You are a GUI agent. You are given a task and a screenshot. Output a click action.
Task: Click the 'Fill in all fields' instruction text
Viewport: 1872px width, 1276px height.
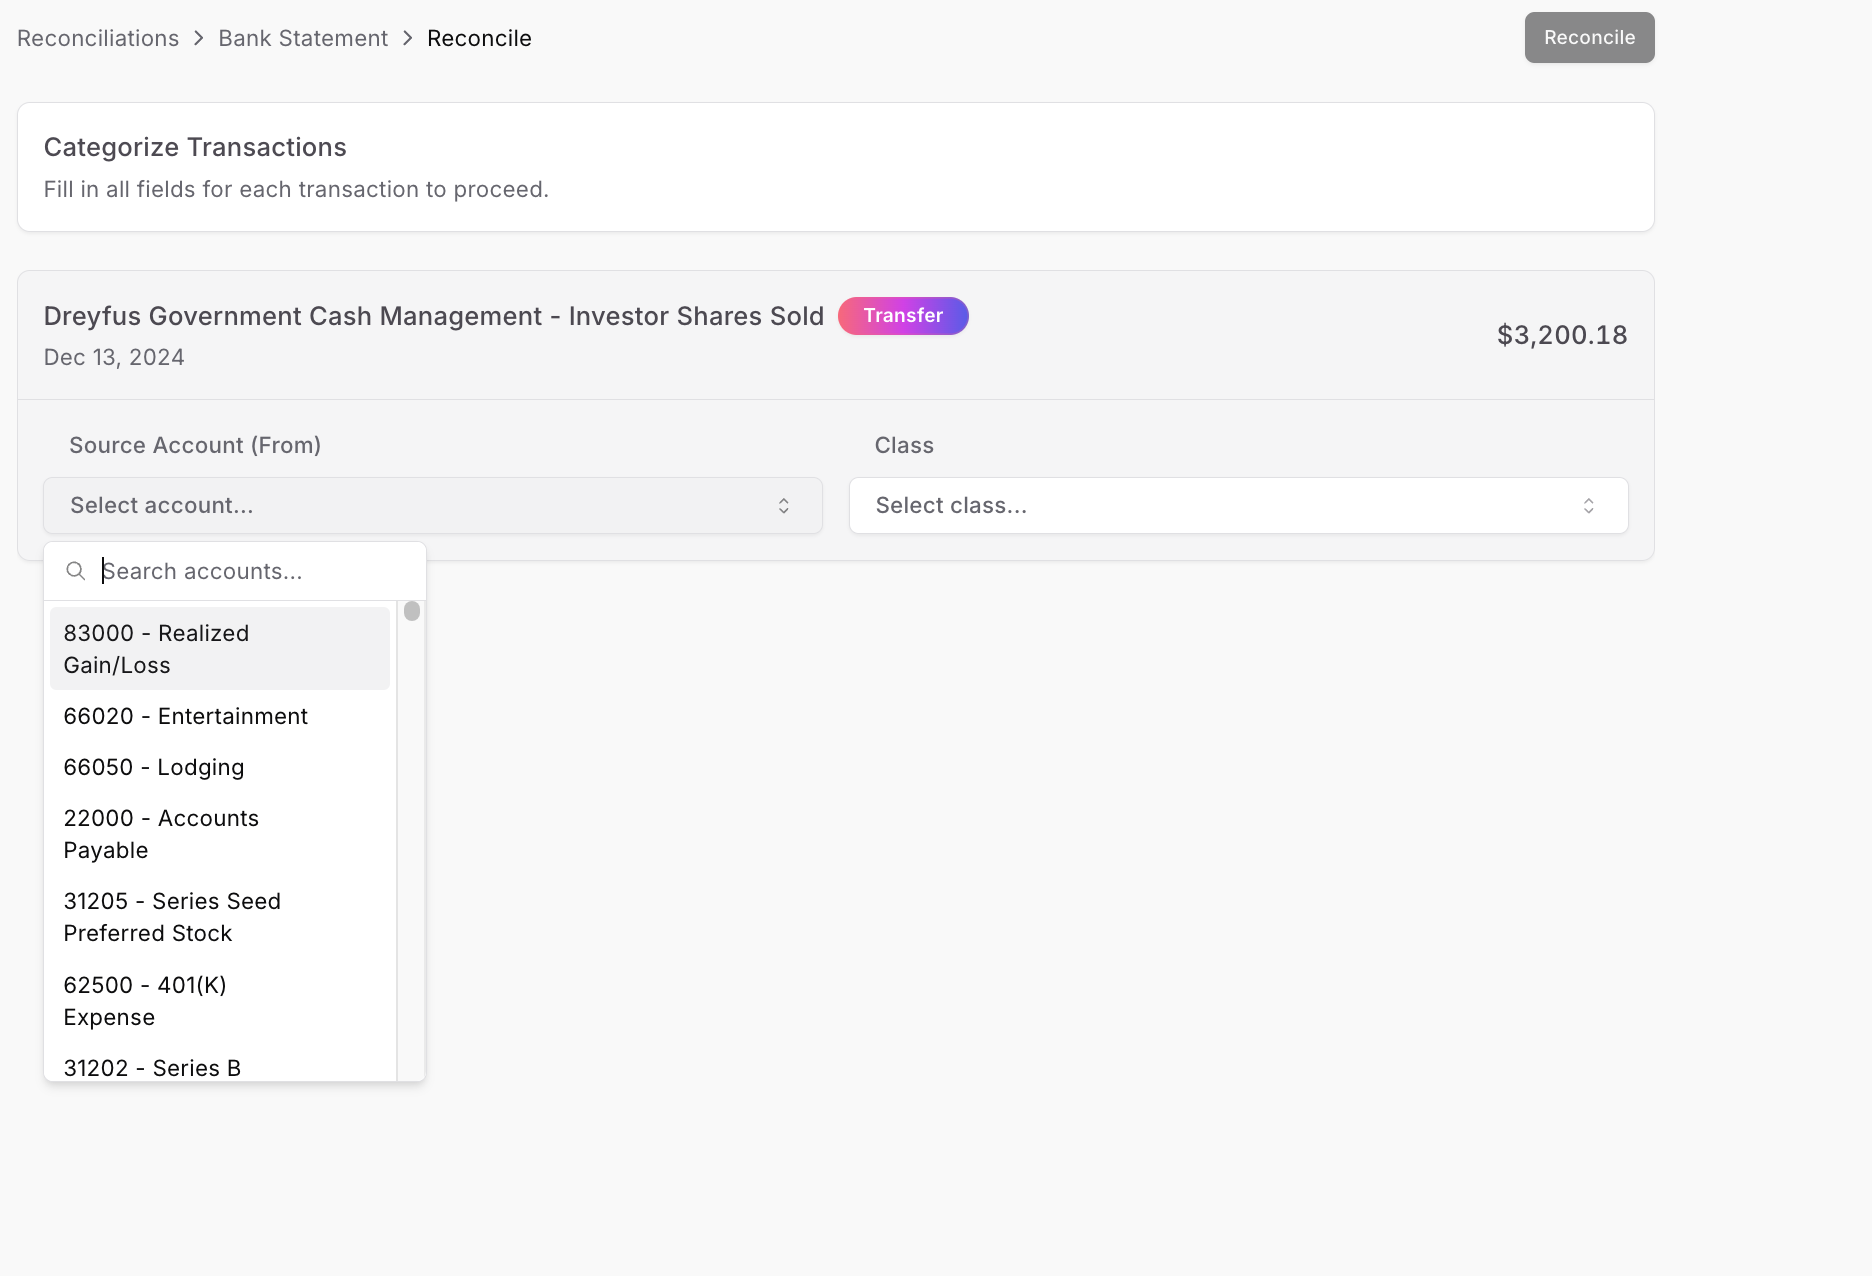(296, 189)
